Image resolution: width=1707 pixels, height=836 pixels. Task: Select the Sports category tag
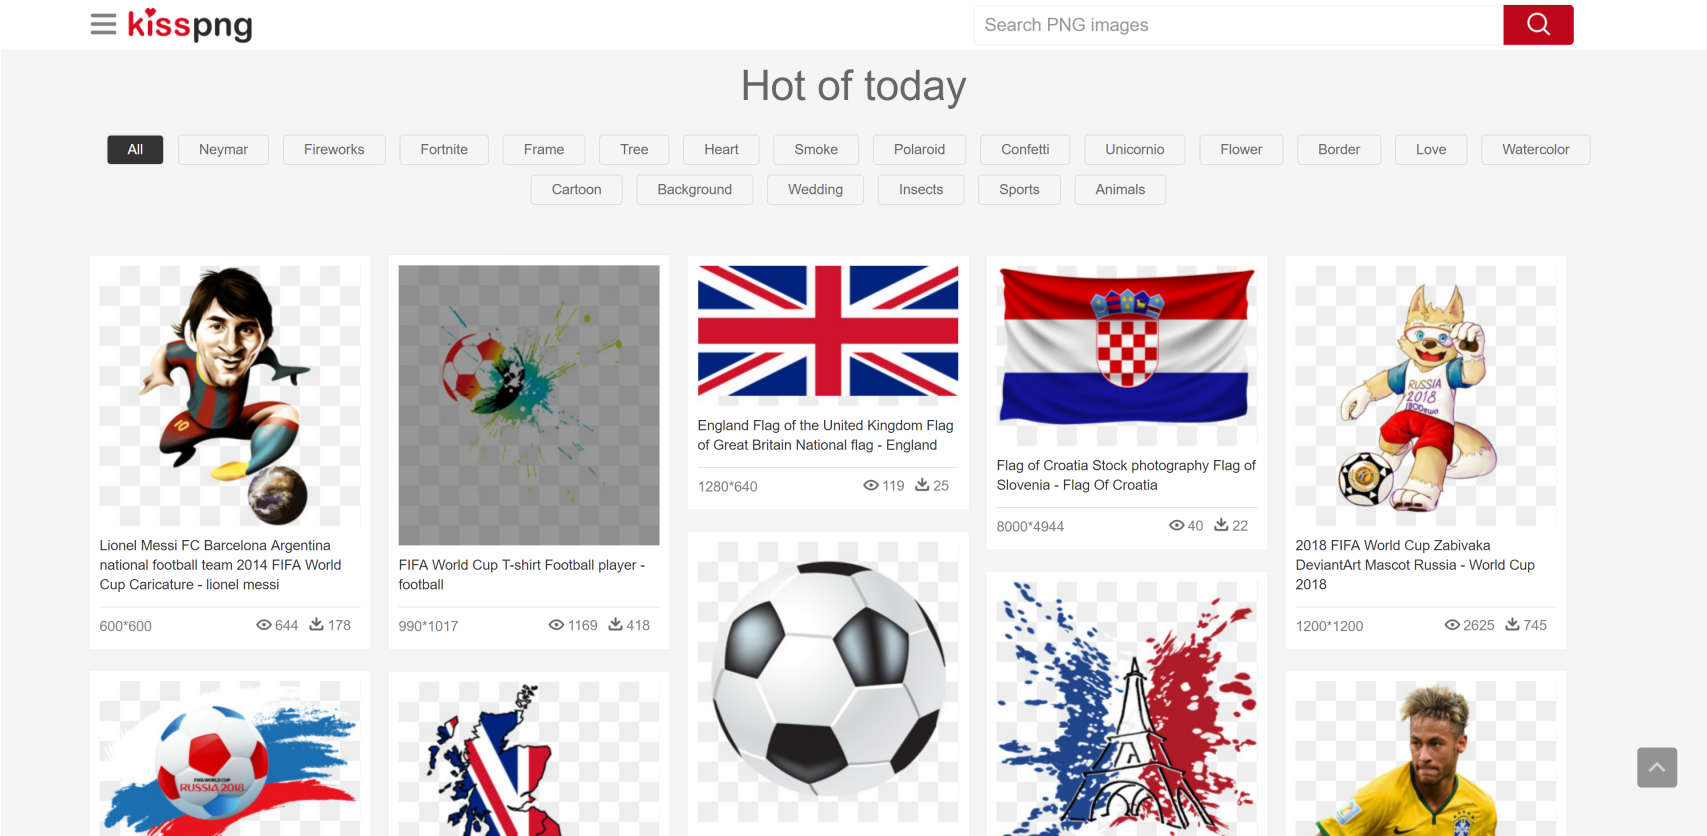1019,190
